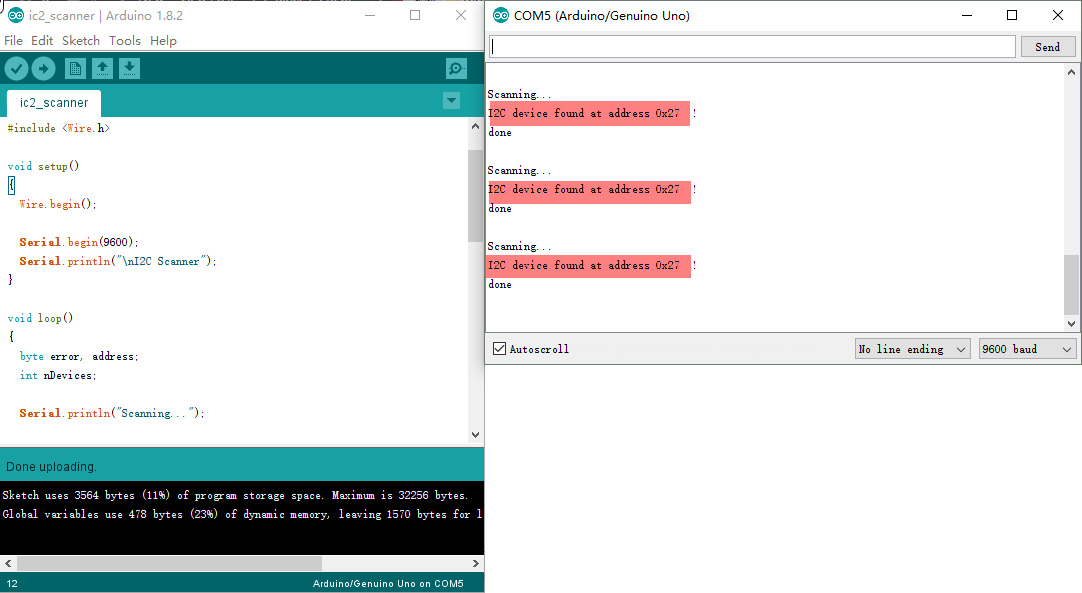Click the console scroll right arrow

[x=475, y=563]
